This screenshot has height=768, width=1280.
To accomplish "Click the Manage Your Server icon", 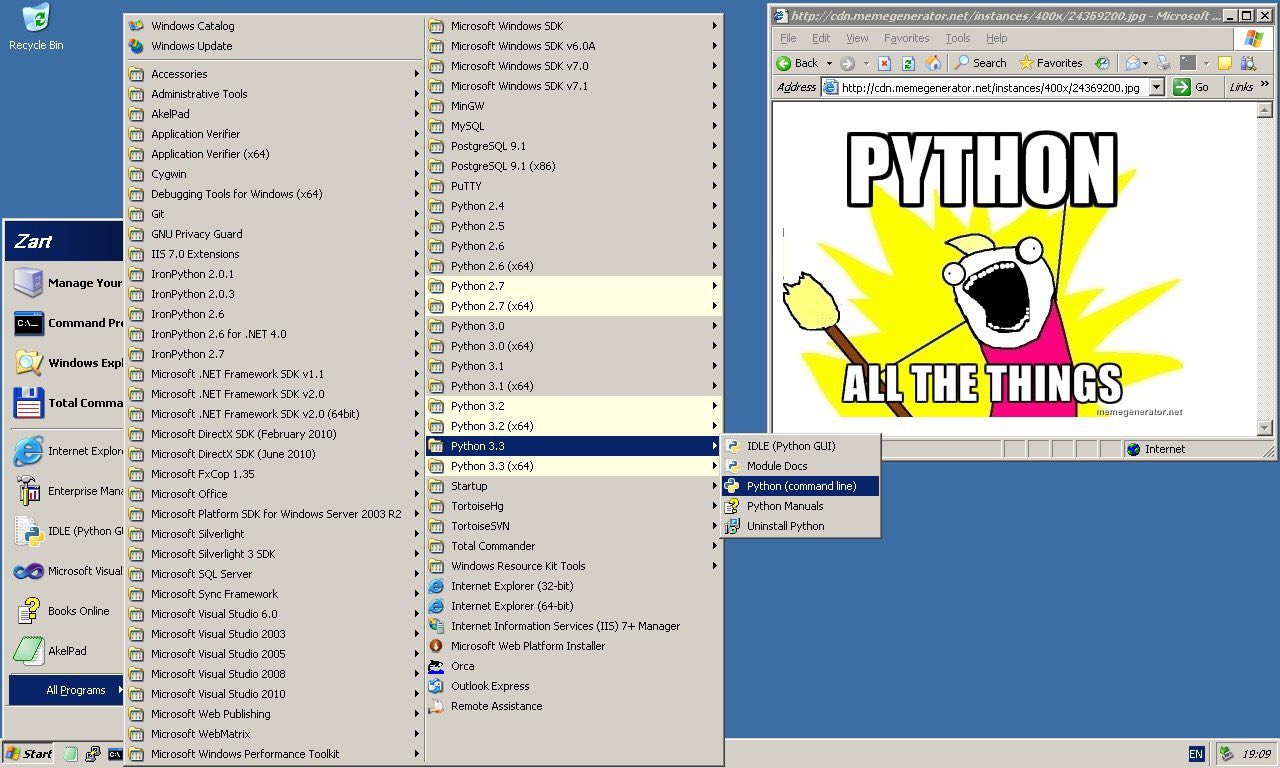I will [28, 283].
